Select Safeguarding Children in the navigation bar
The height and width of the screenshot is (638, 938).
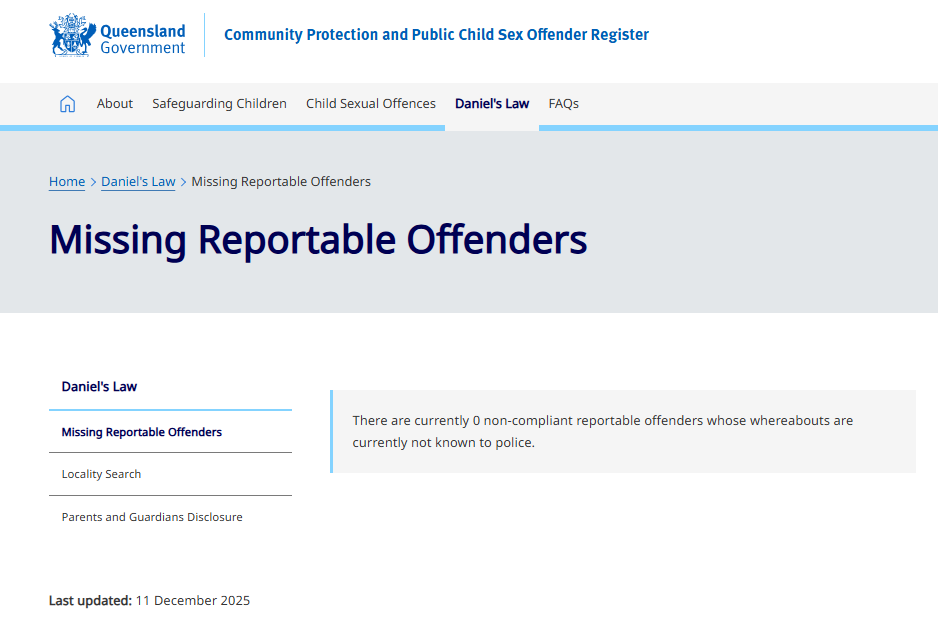click(219, 103)
